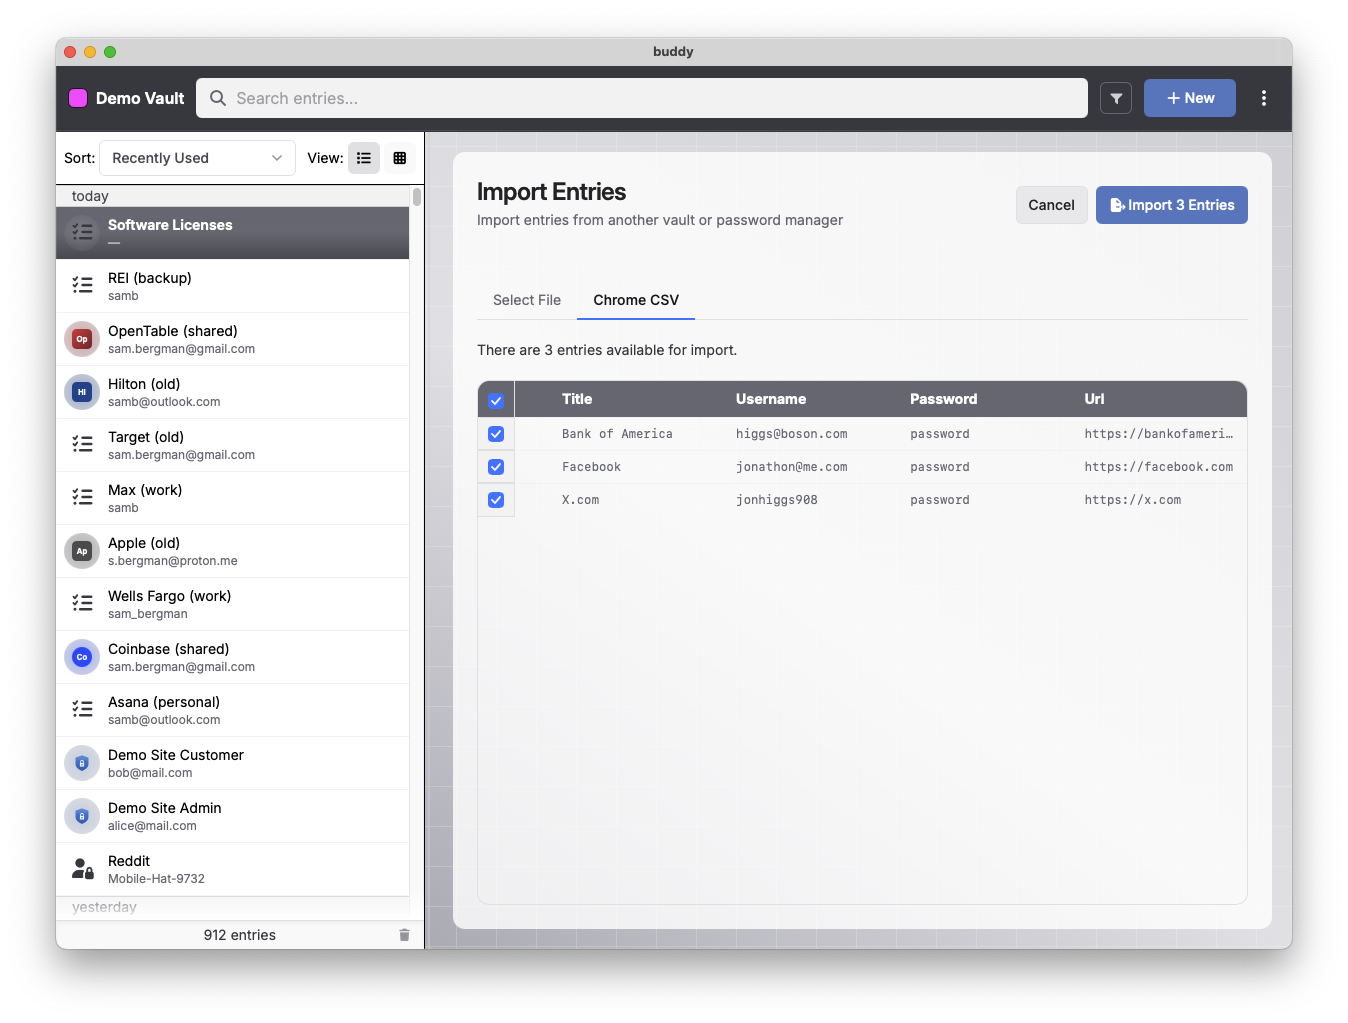The image size is (1348, 1023).
Task: Click the Hilton blue Hi avatar
Action: [x=82, y=392]
